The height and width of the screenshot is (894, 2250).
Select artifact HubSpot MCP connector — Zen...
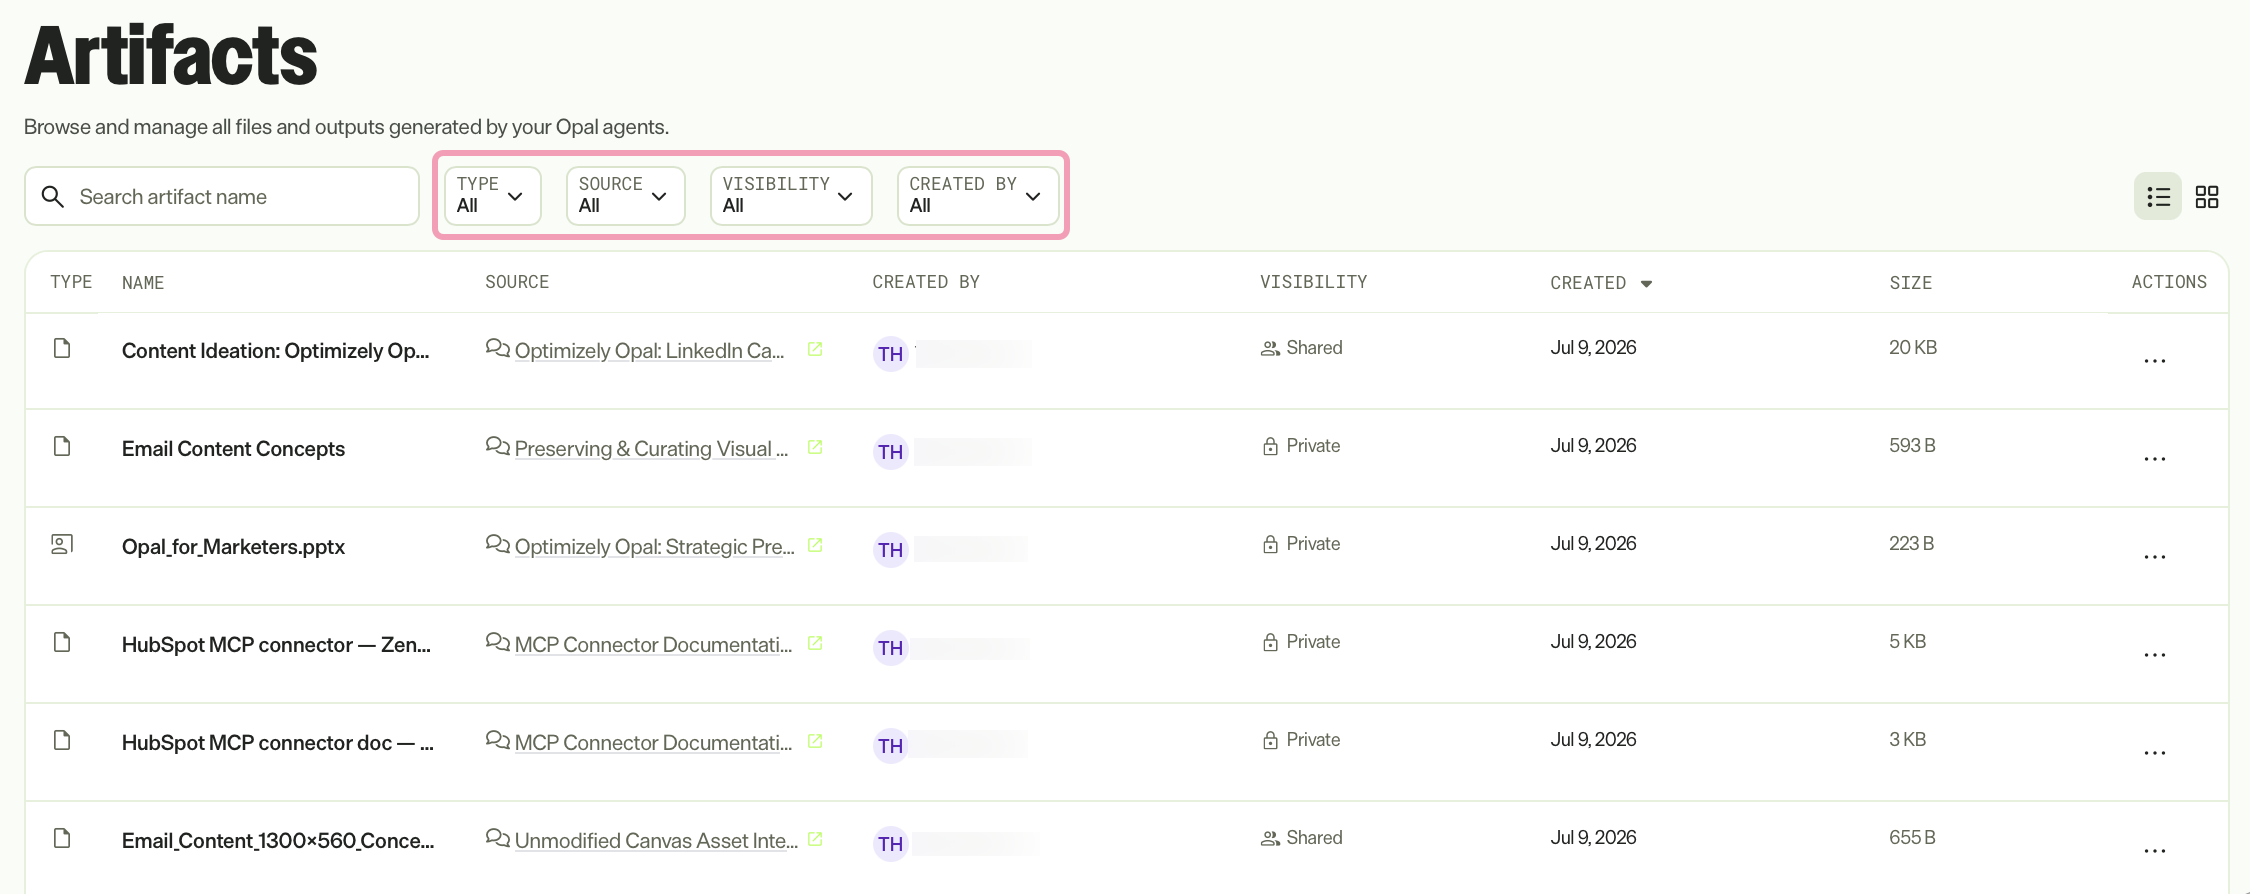point(276,645)
